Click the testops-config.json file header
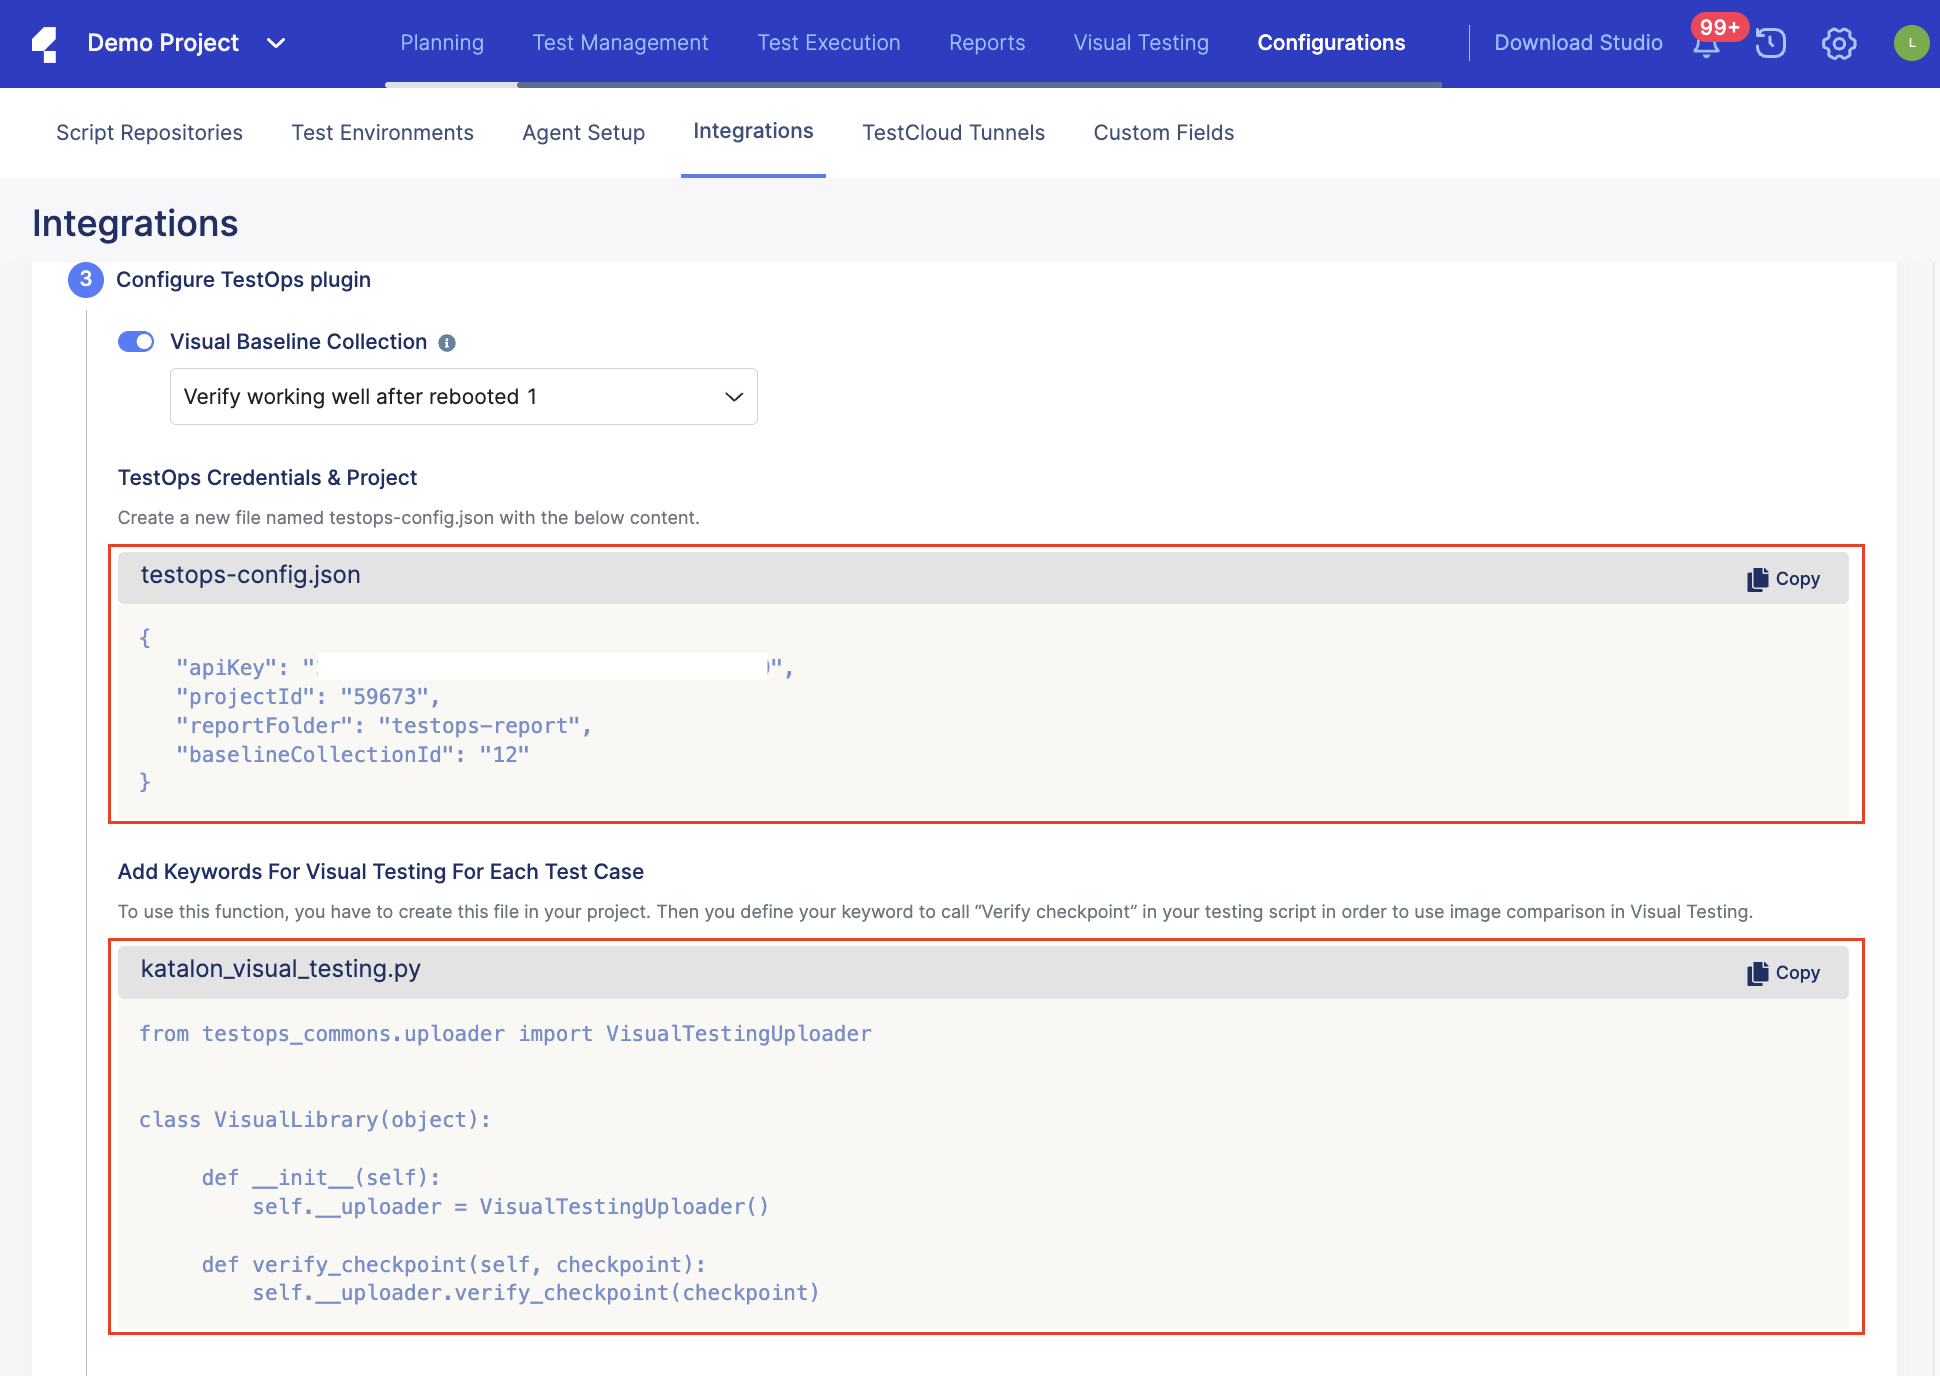 (x=983, y=578)
